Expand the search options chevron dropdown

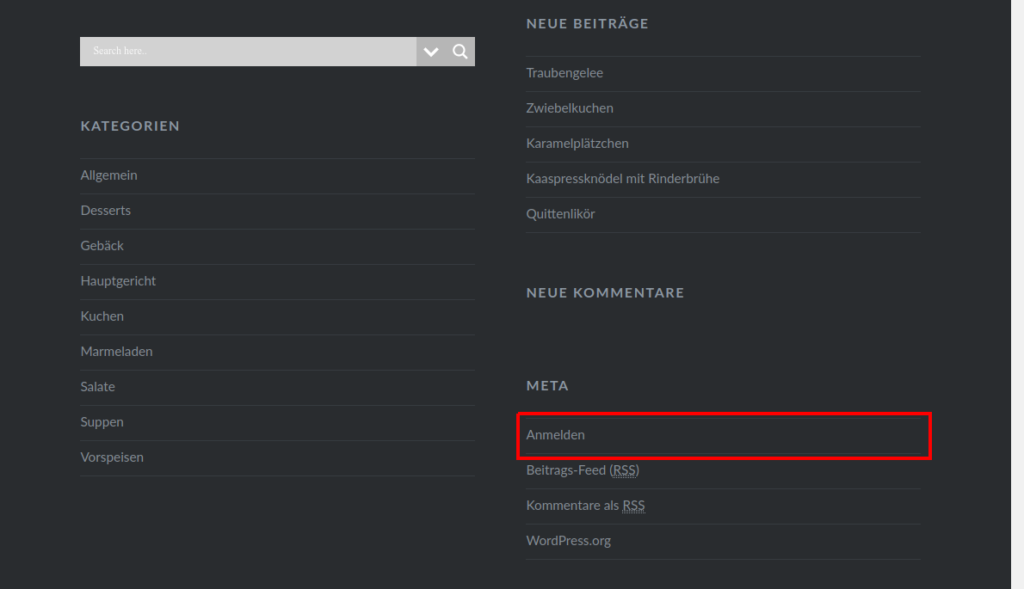click(x=431, y=52)
